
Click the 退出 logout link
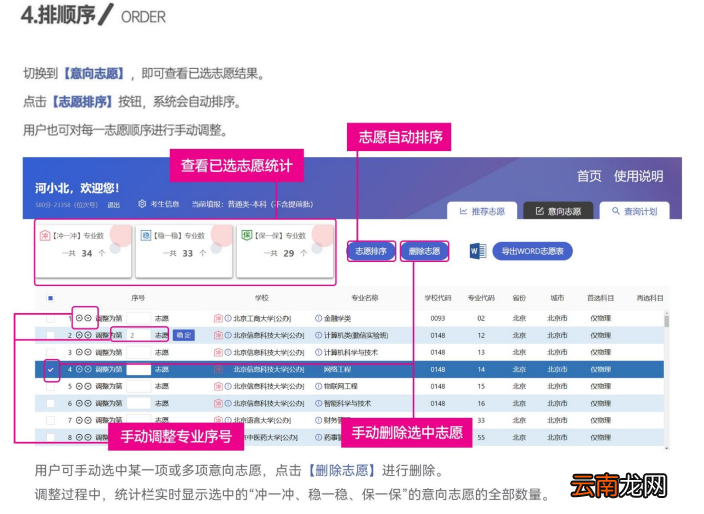click(x=114, y=205)
